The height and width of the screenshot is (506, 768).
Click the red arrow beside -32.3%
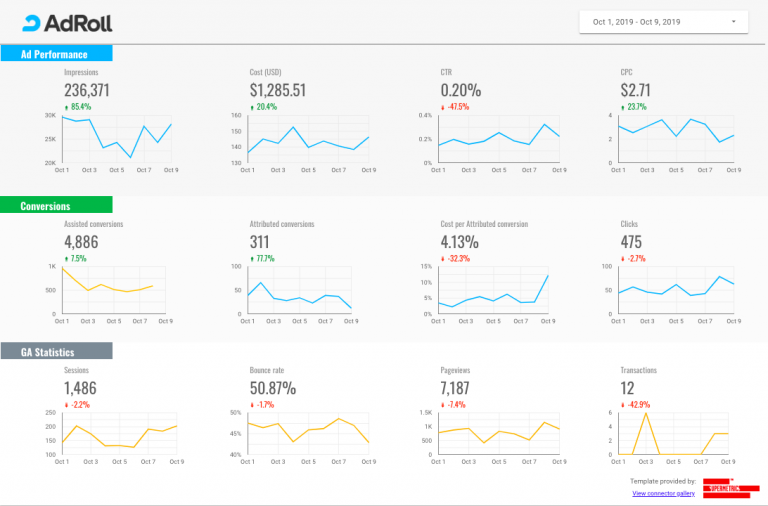[443, 259]
